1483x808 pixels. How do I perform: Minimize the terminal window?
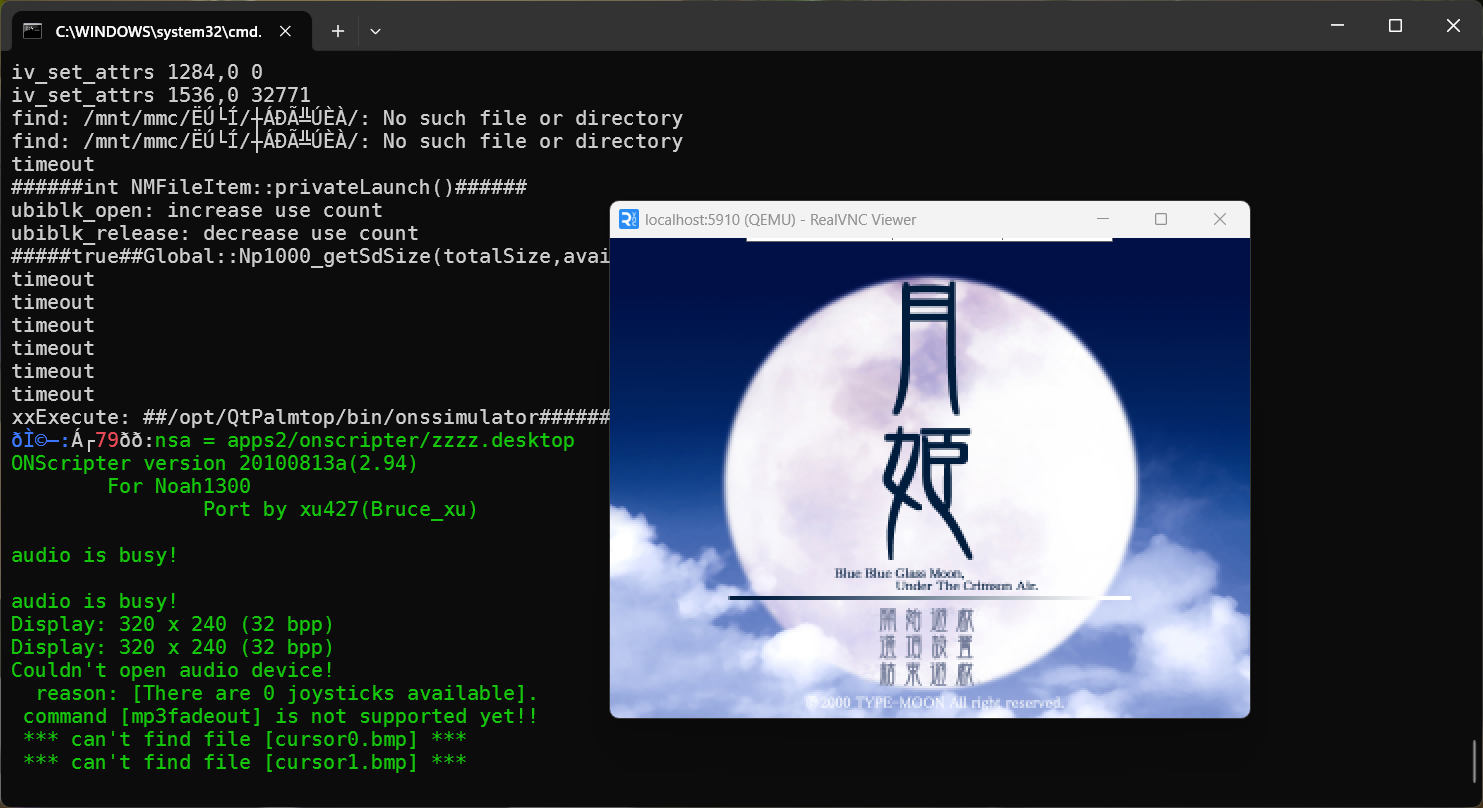pyautogui.click(x=1336, y=26)
